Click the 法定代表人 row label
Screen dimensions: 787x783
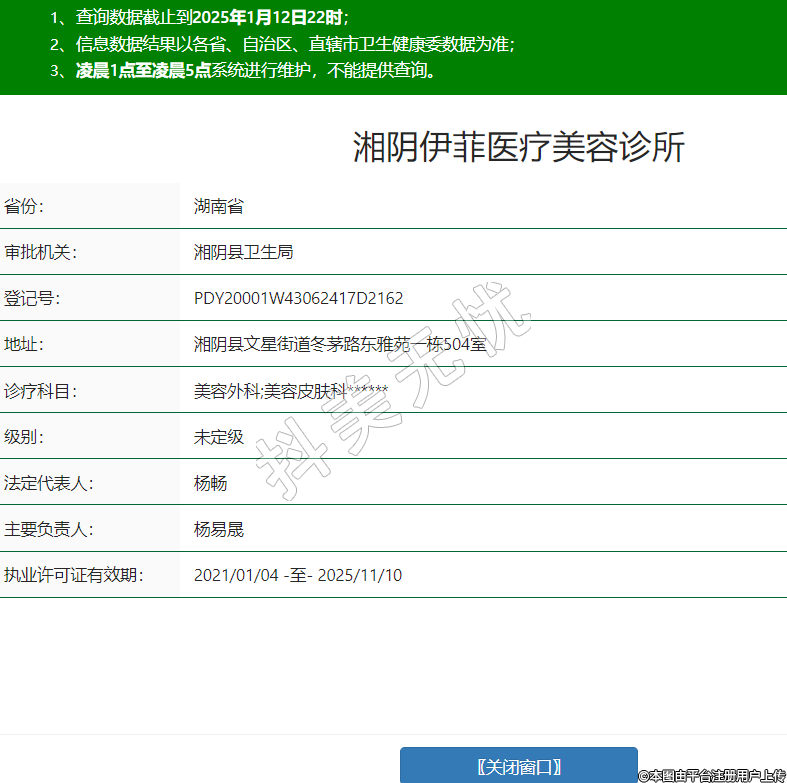pos(48,483)
